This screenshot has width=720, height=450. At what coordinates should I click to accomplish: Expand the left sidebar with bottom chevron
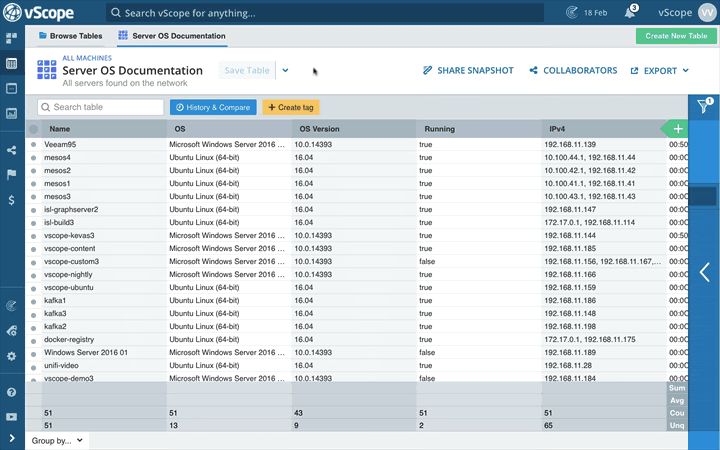coord(12,439)
